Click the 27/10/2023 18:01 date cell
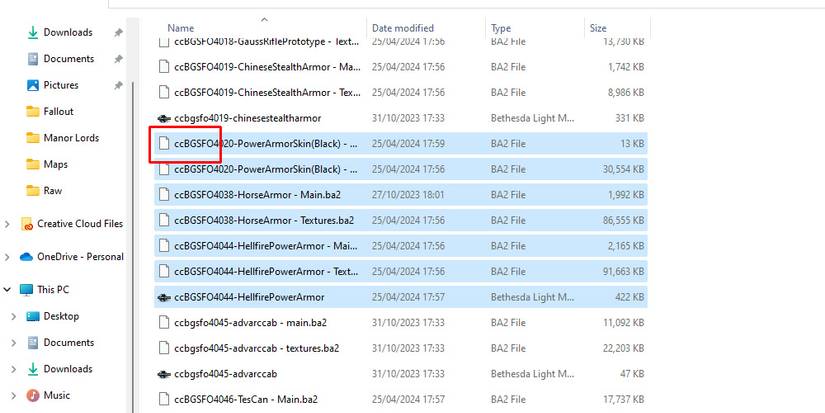This screenshot has height=413, width=825. pos(408,195)
